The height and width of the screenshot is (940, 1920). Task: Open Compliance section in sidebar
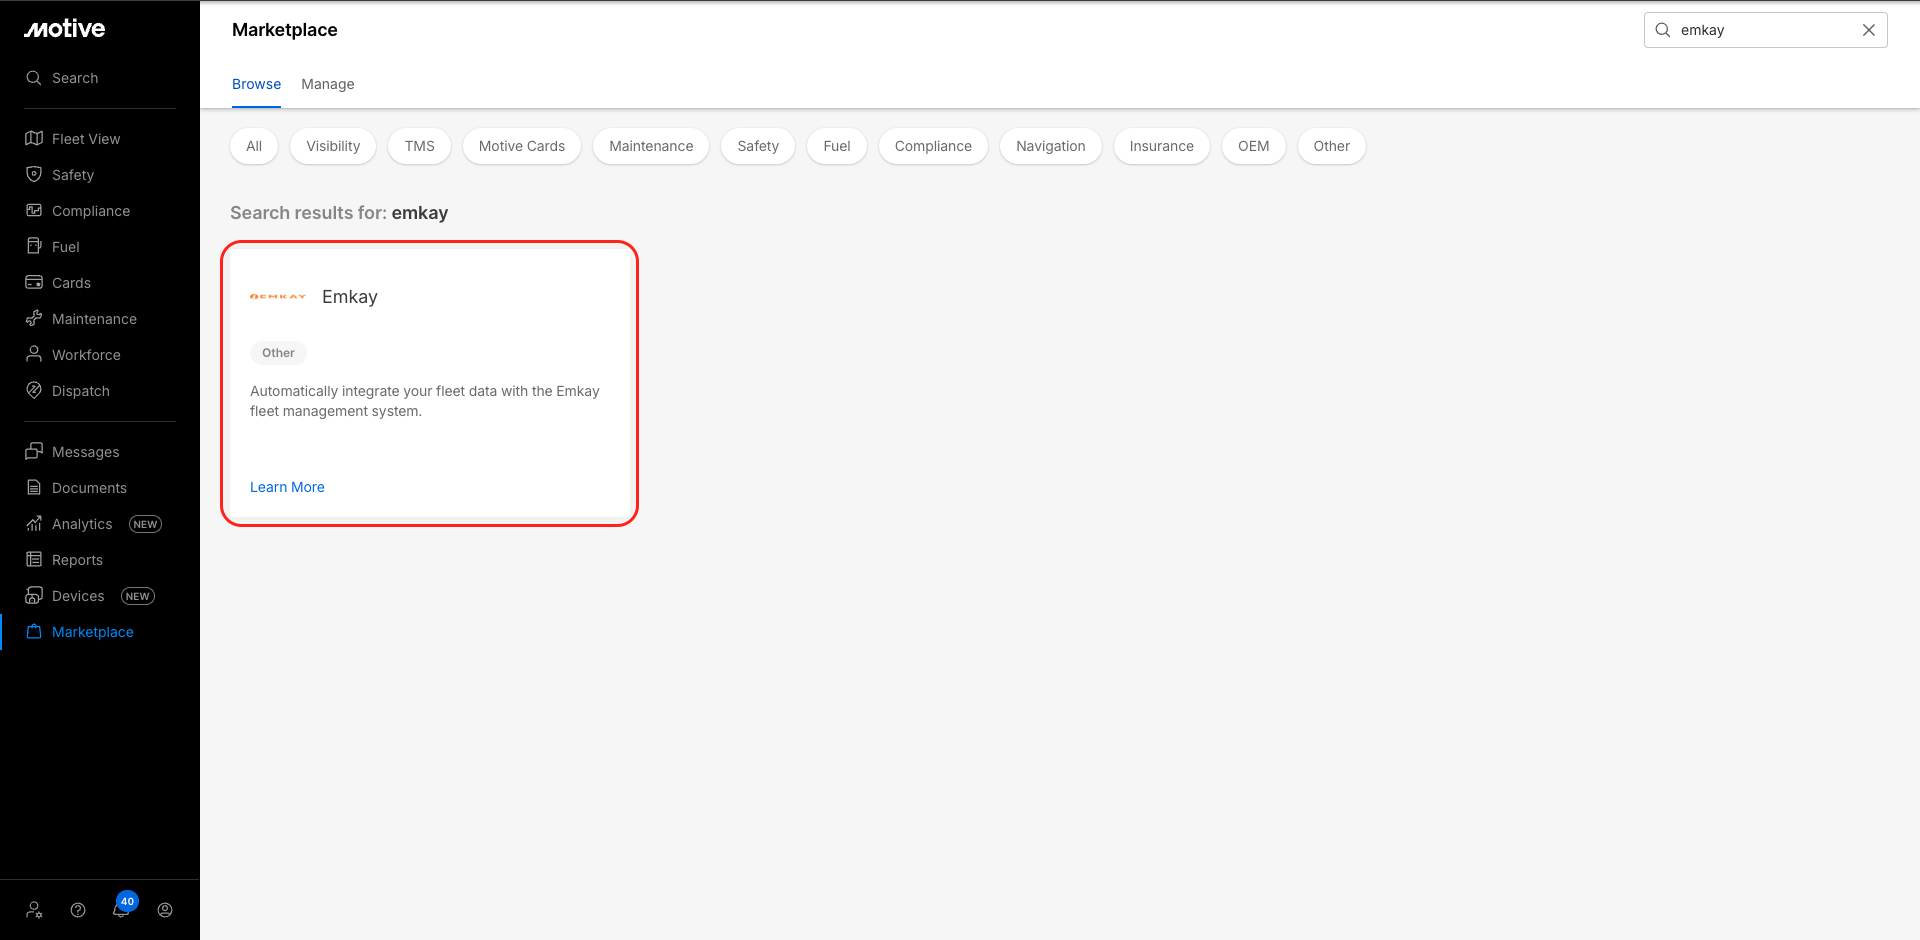91,211
